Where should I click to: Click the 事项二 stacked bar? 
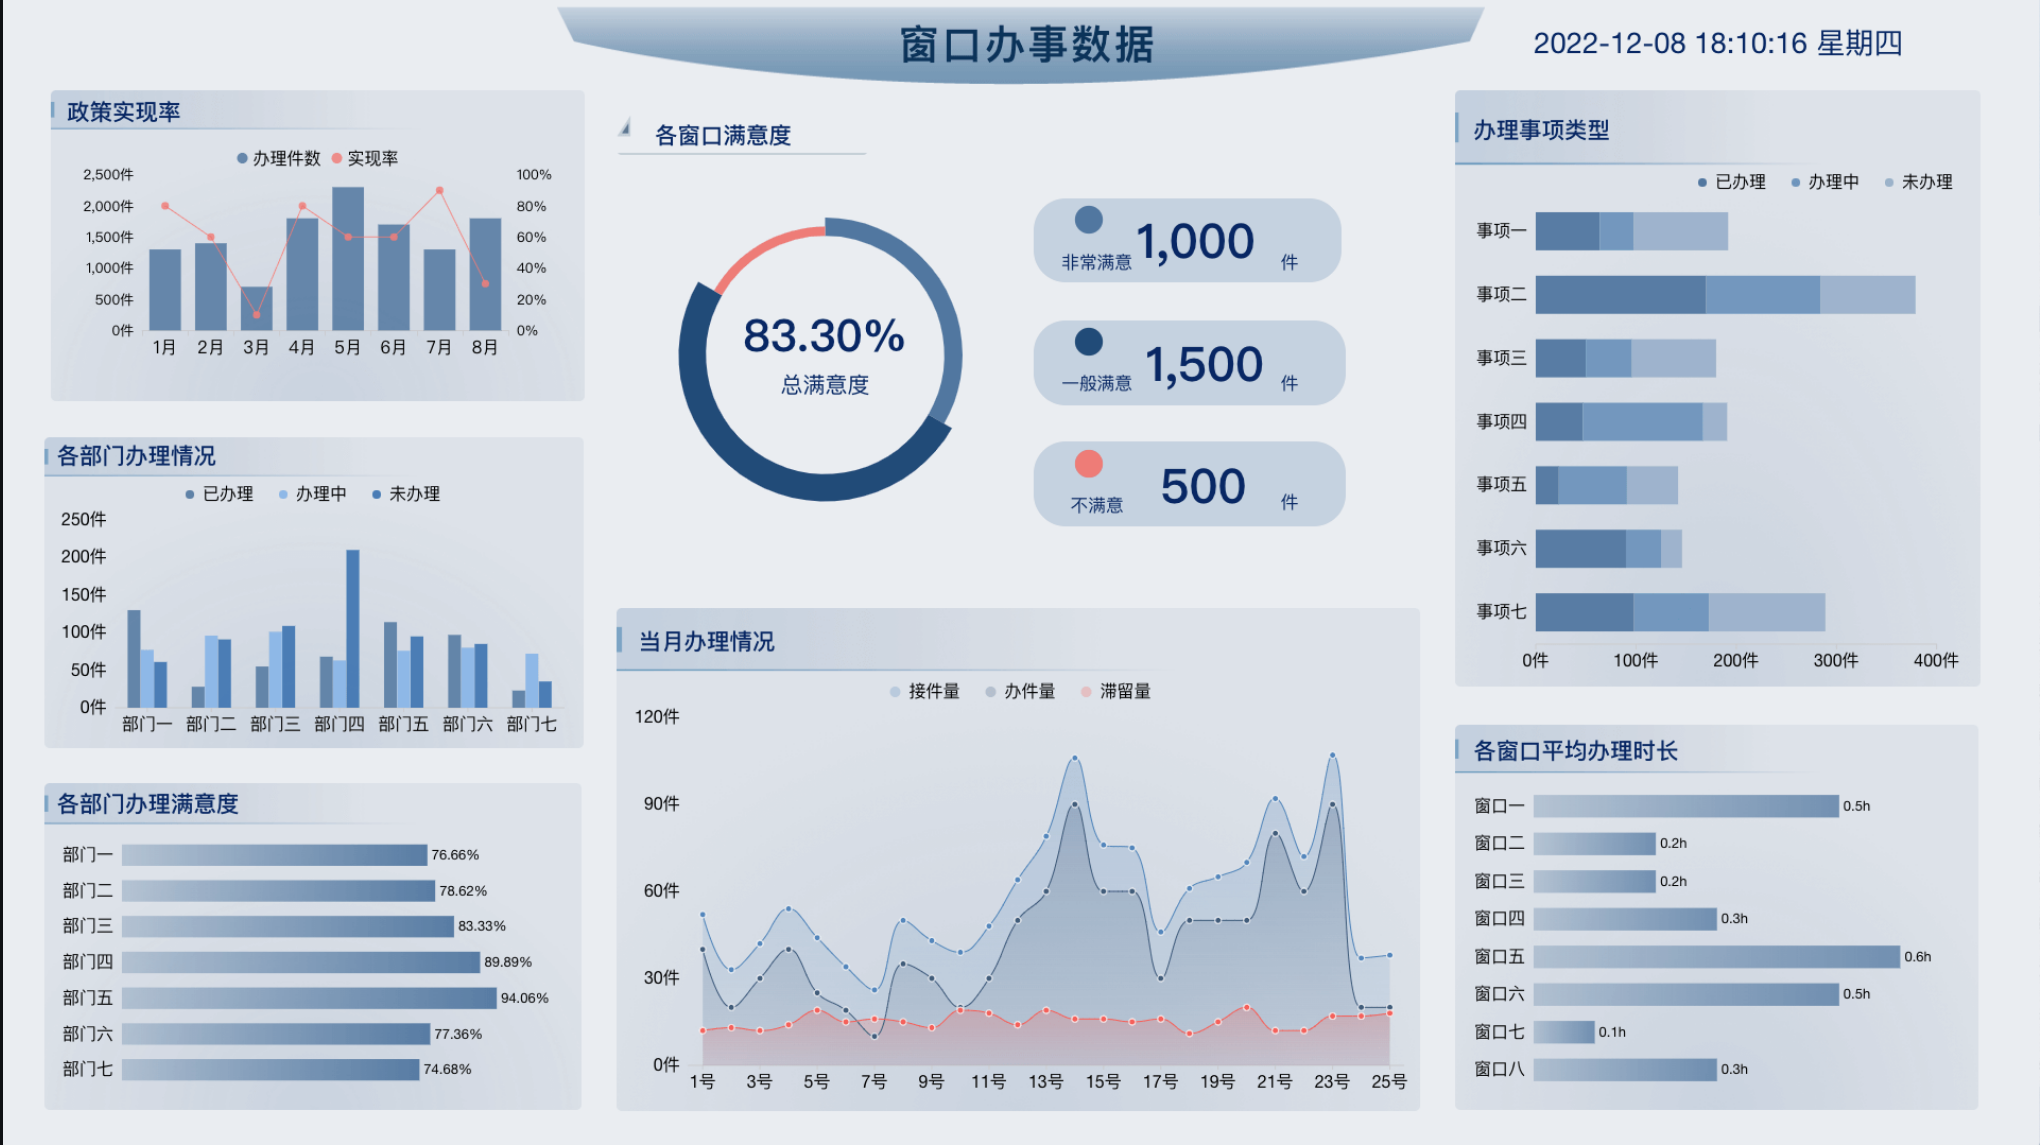(1724, 295)
